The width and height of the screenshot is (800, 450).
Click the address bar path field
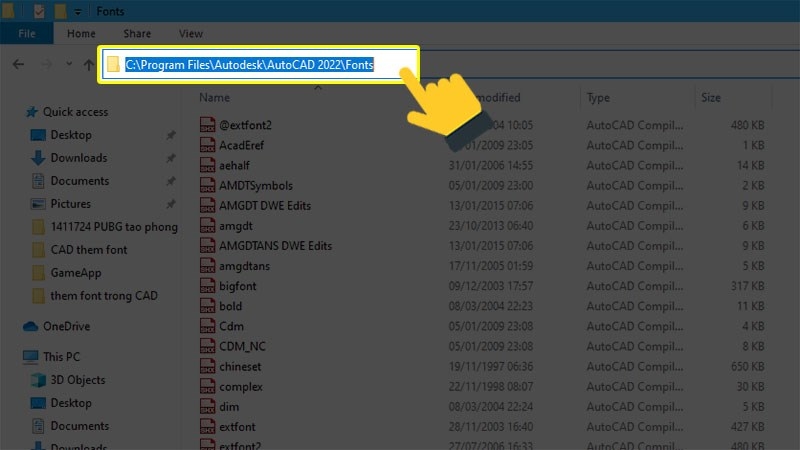pos(259,65)
